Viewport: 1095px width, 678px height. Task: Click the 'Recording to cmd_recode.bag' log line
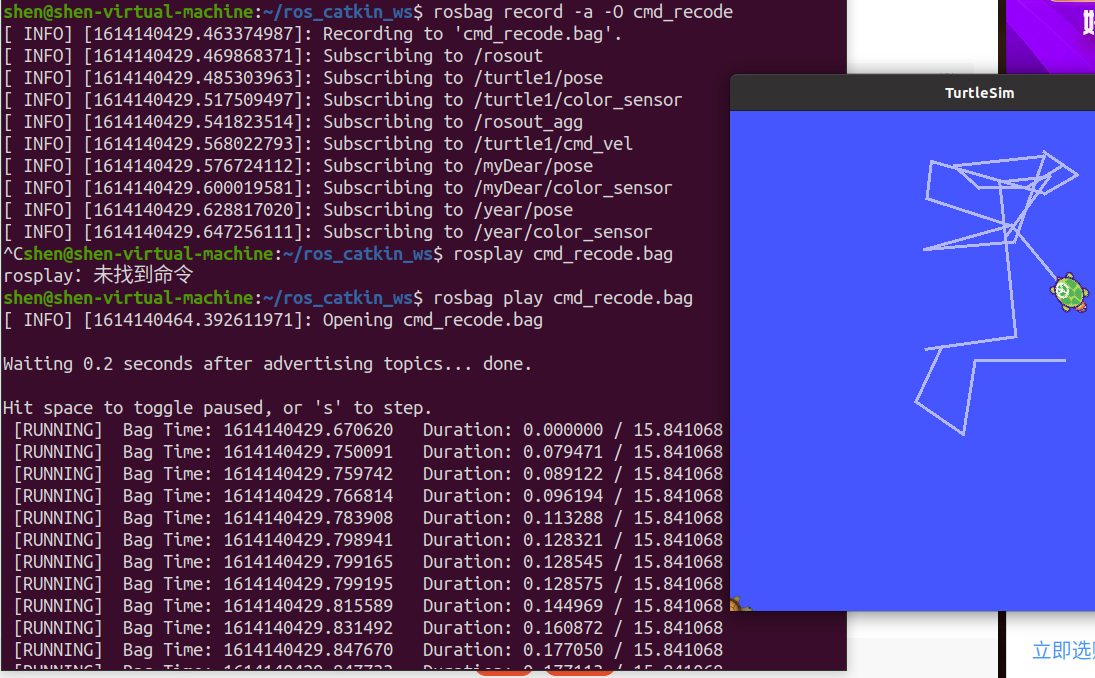[472, 34]
